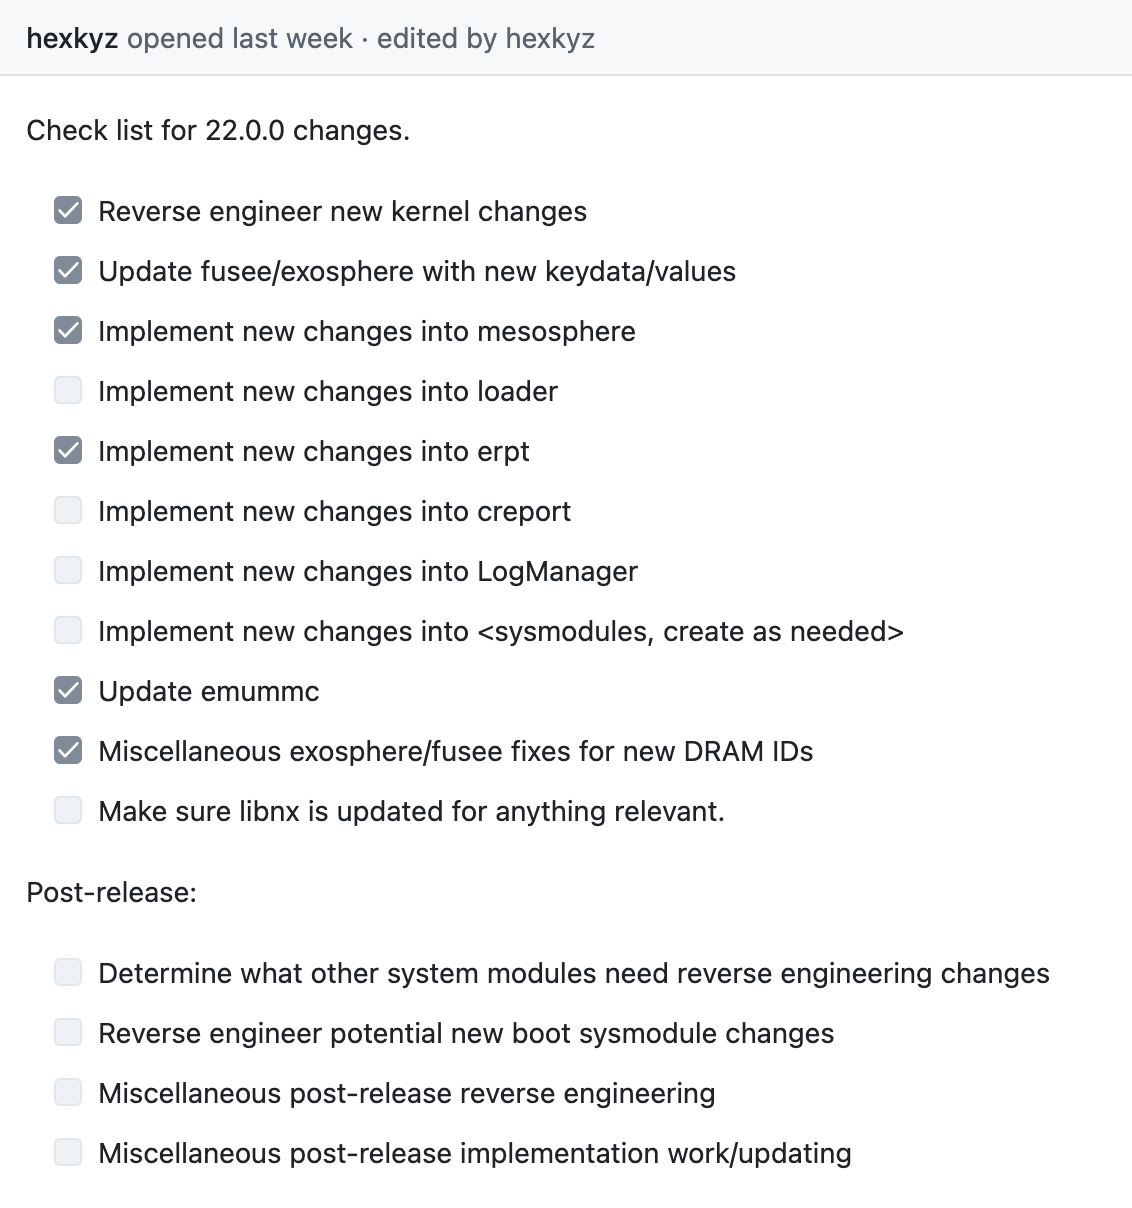
Task: Uncheck Implement new changes into mesosphere
Action: coord(68,331)
